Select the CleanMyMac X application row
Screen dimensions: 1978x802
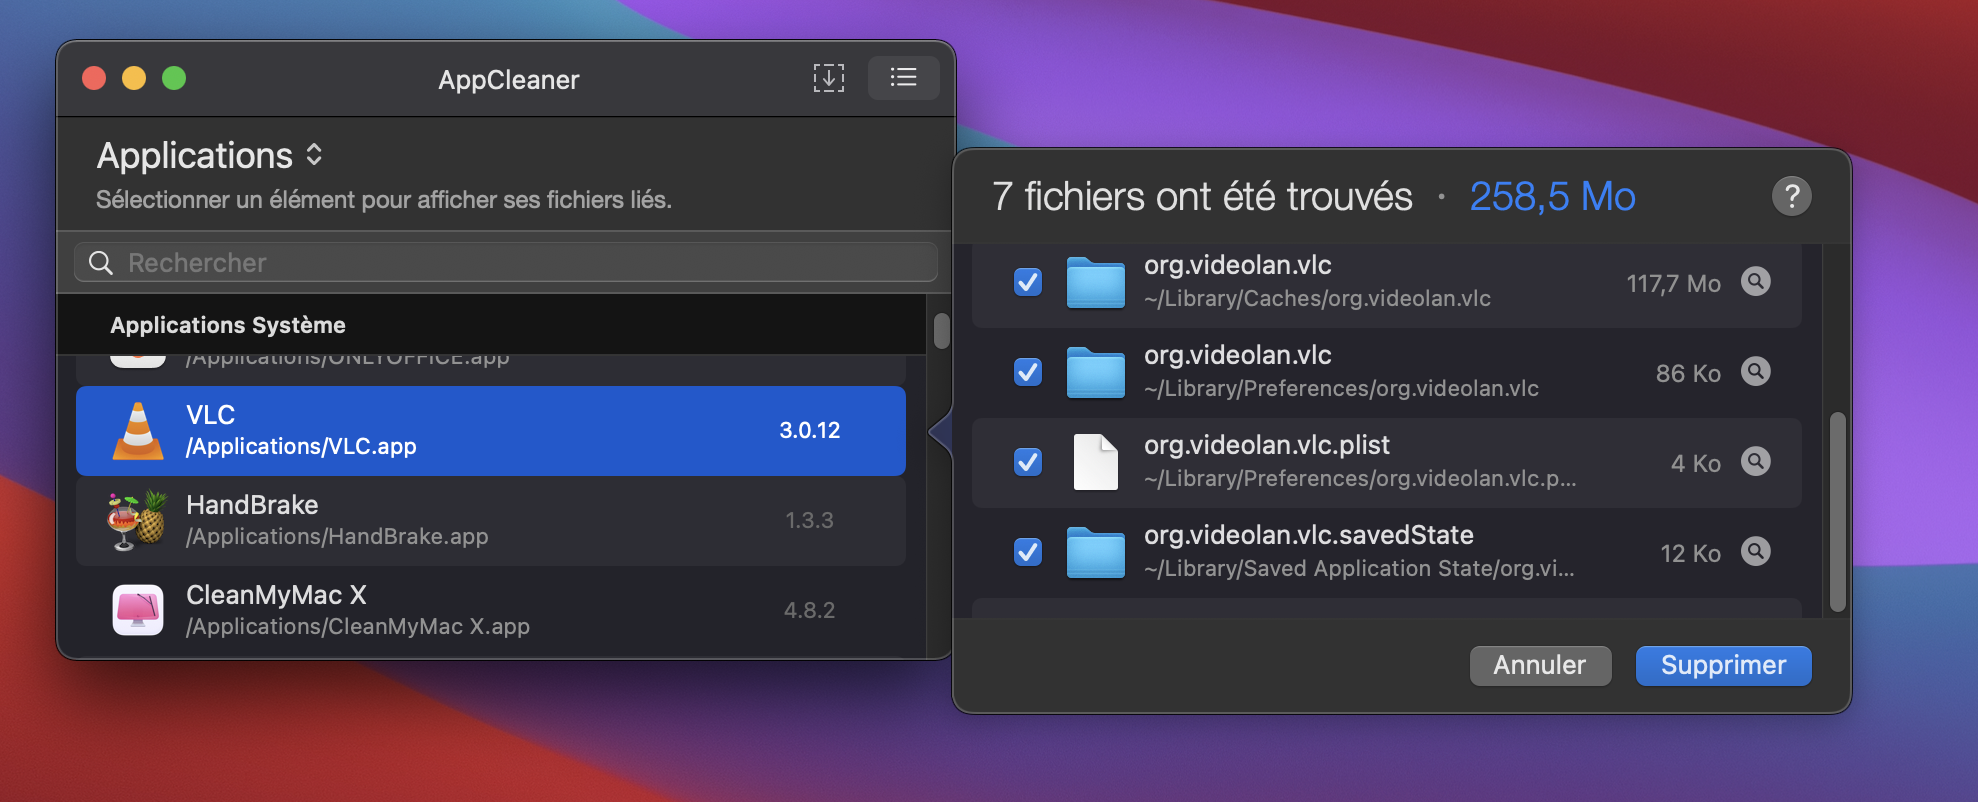[491, 611]
